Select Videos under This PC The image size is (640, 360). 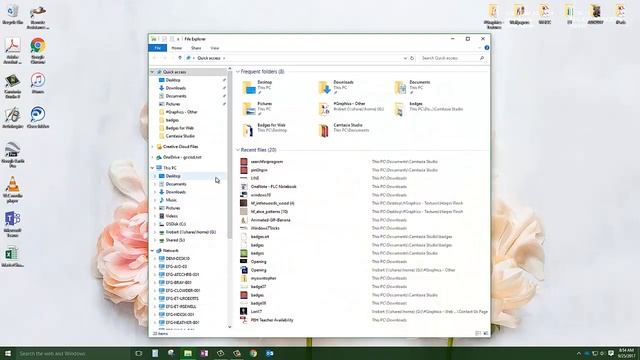pos(171,216)
